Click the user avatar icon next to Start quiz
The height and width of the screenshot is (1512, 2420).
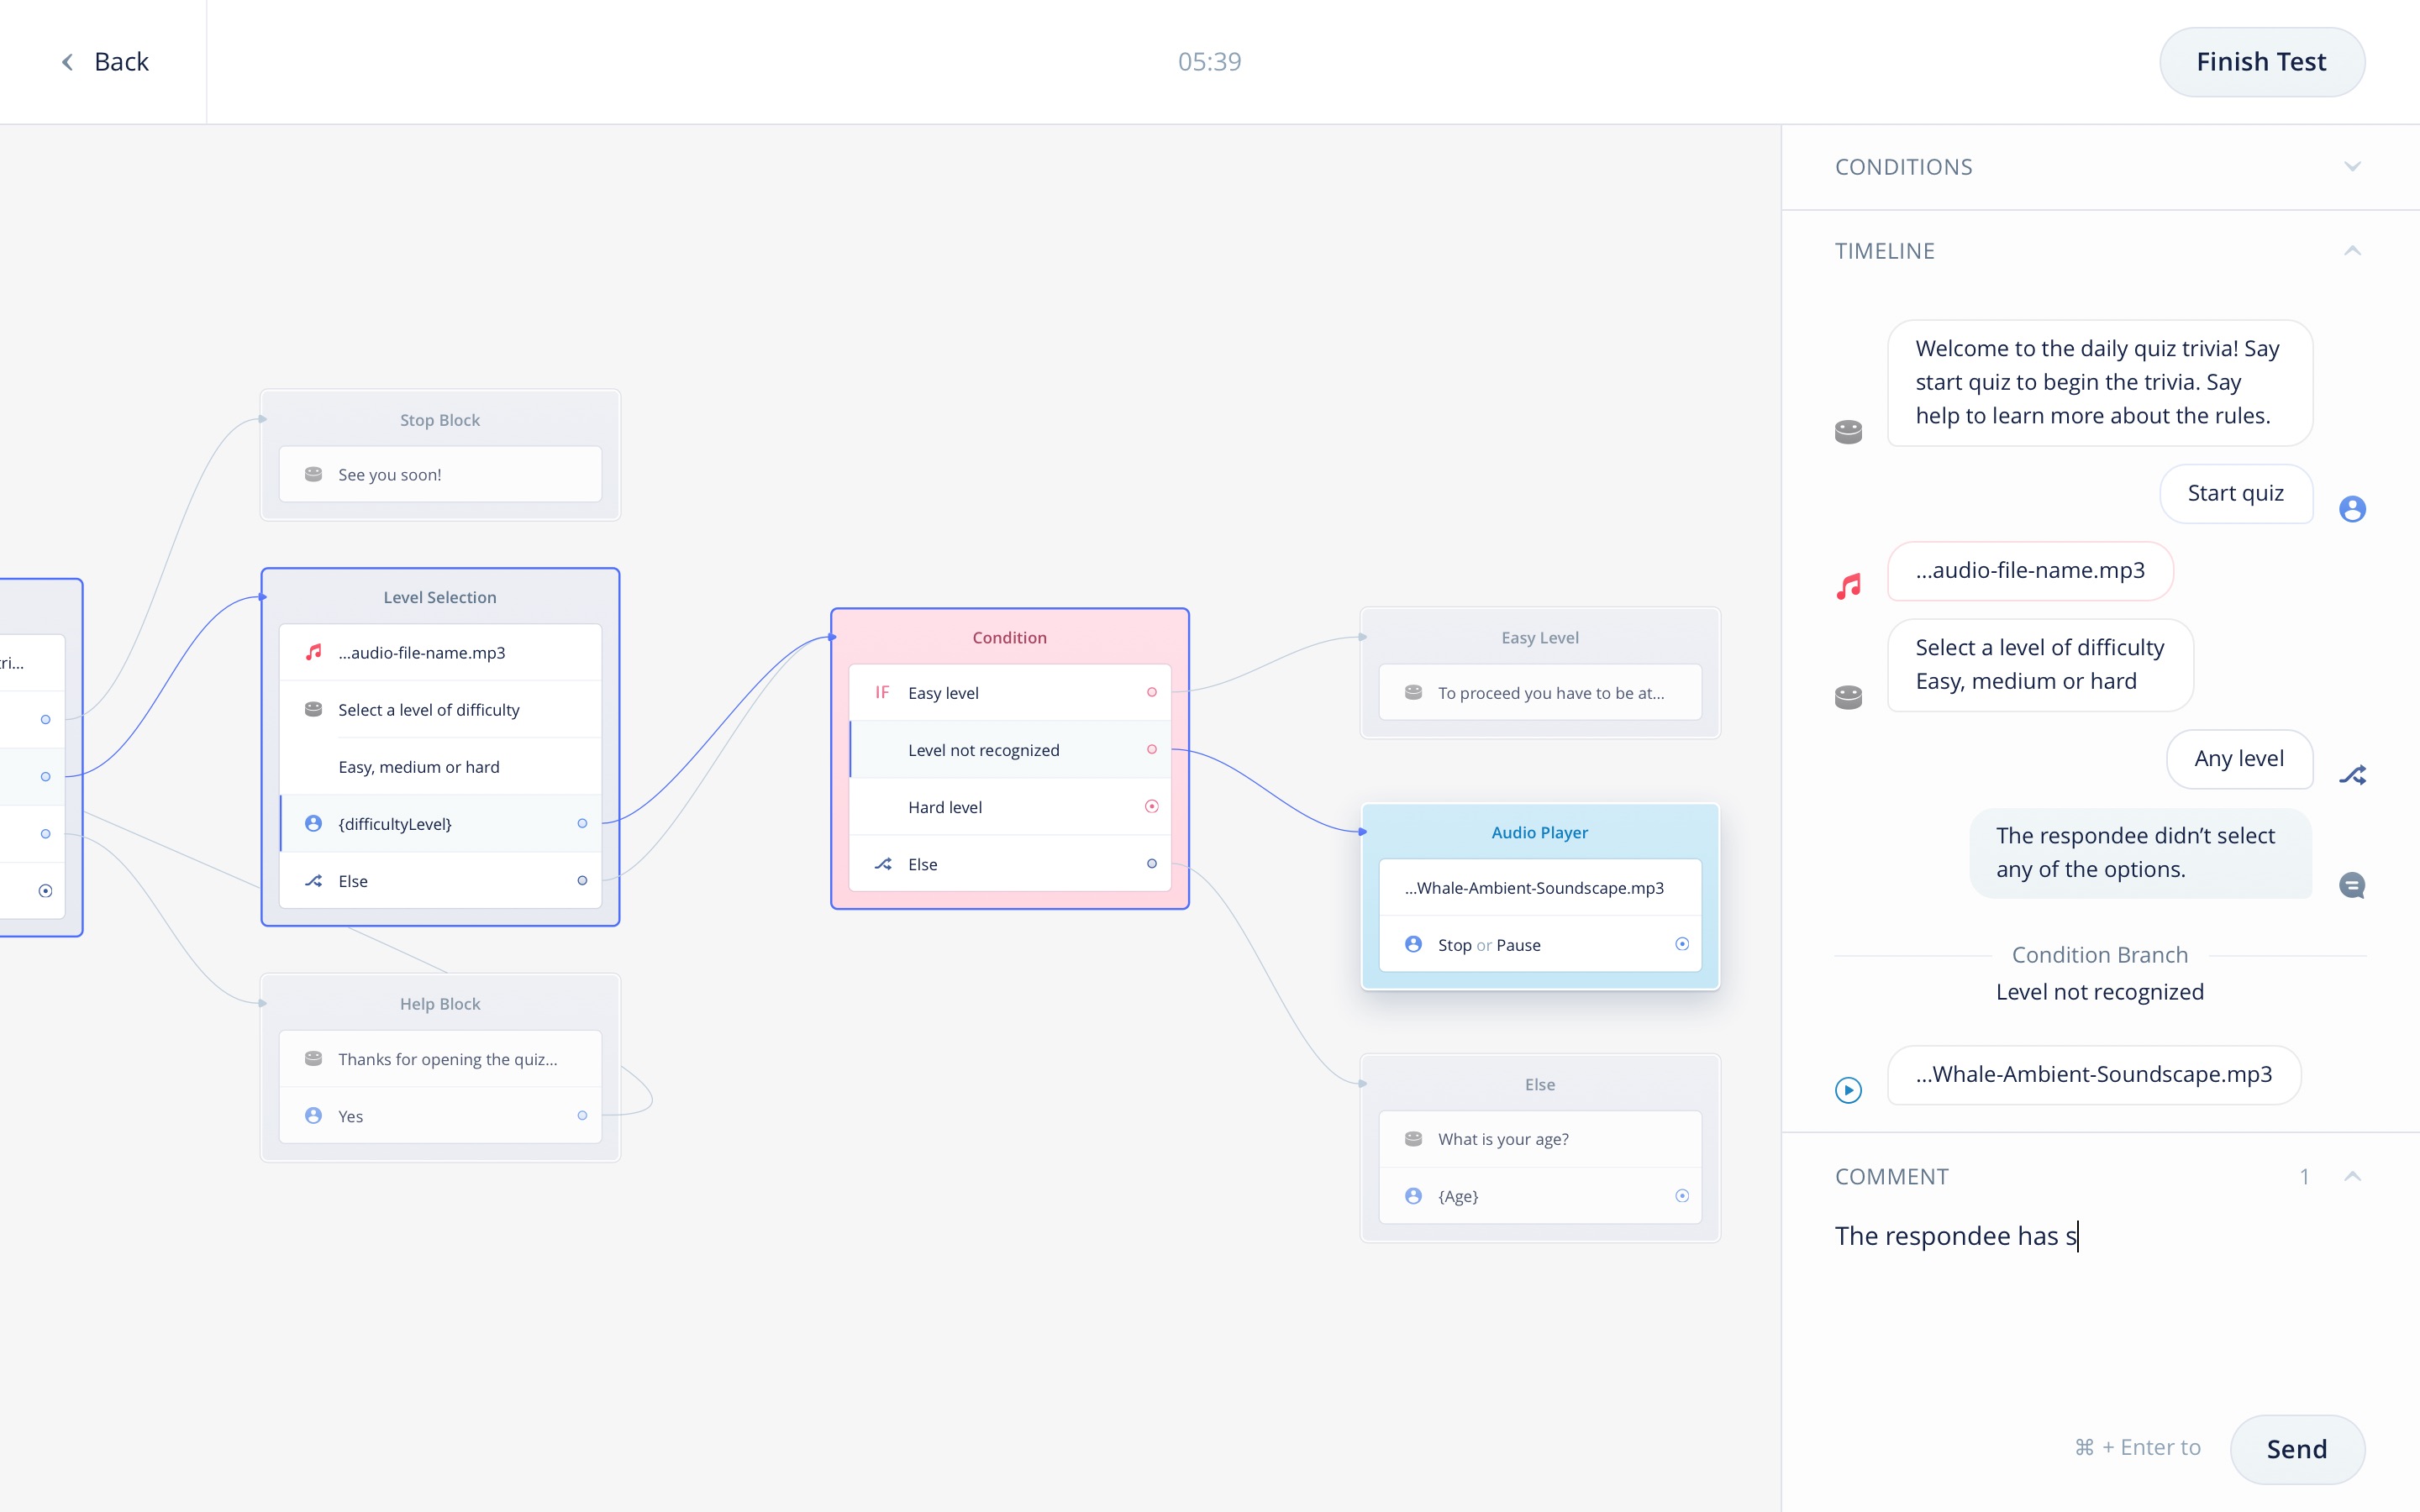[2352, 509]
